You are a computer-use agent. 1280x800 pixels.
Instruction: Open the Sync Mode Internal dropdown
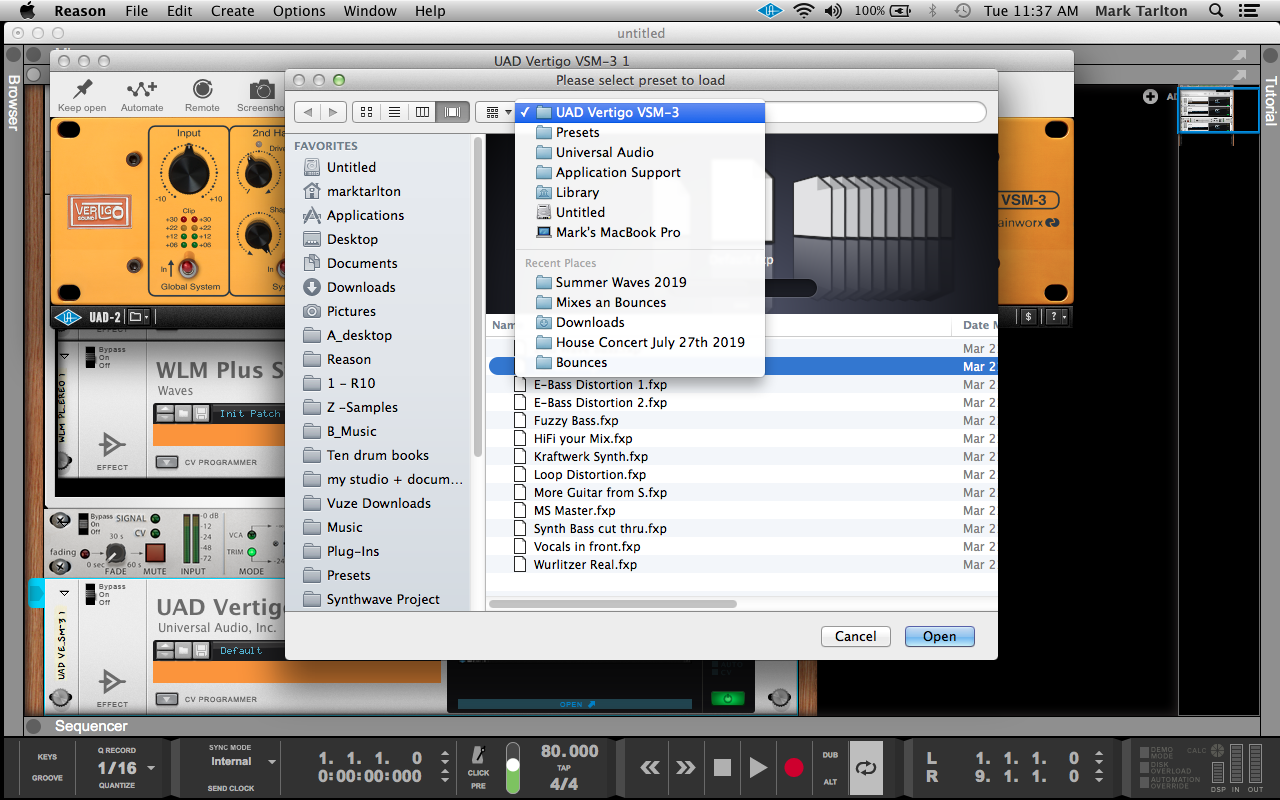point(271,761)
